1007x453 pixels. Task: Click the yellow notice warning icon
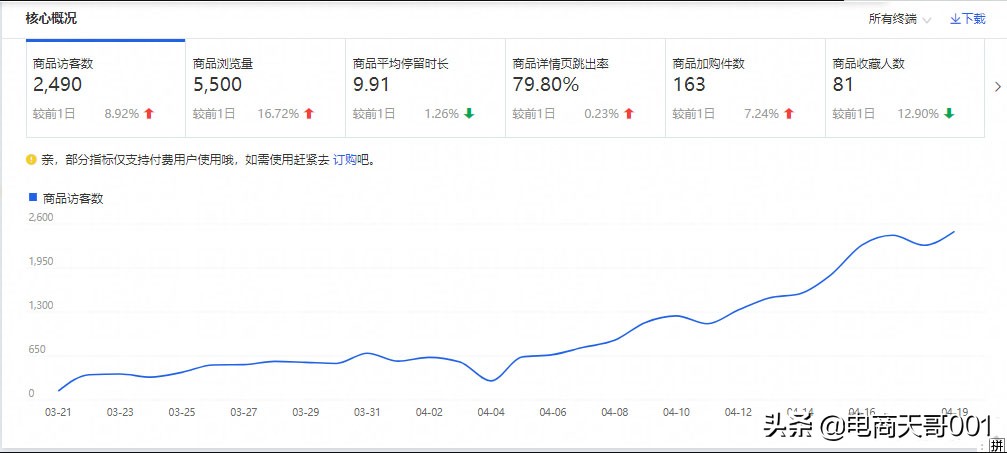click(31, 160)
